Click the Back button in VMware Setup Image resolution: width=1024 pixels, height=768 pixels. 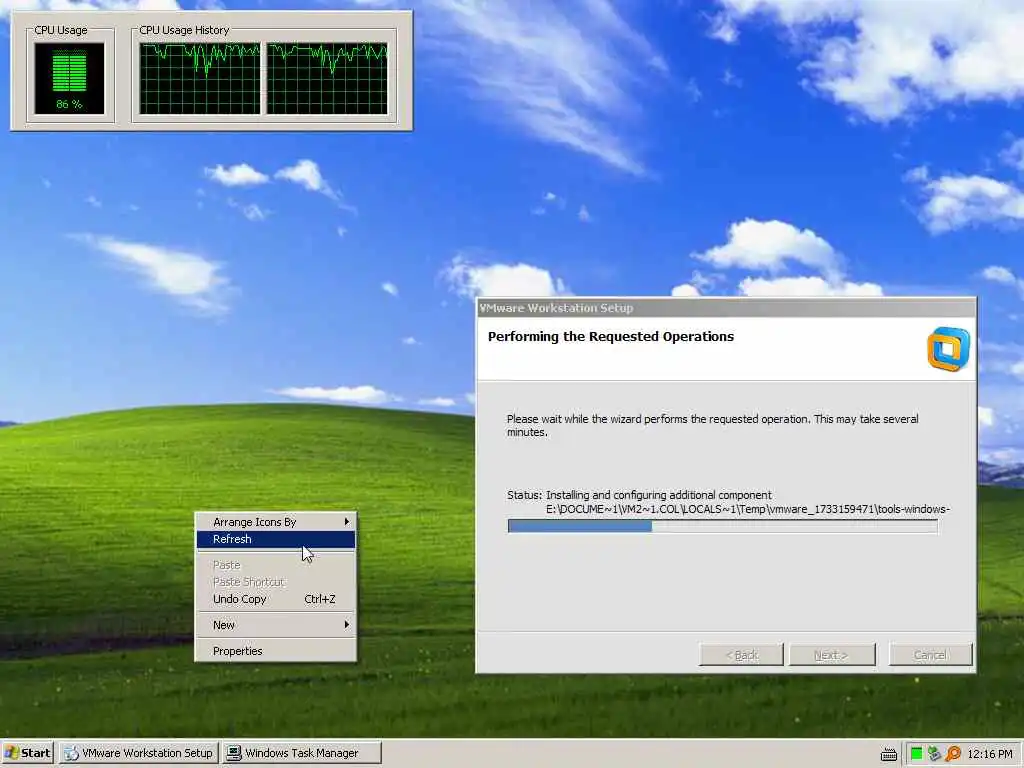(x=741, y=655)
